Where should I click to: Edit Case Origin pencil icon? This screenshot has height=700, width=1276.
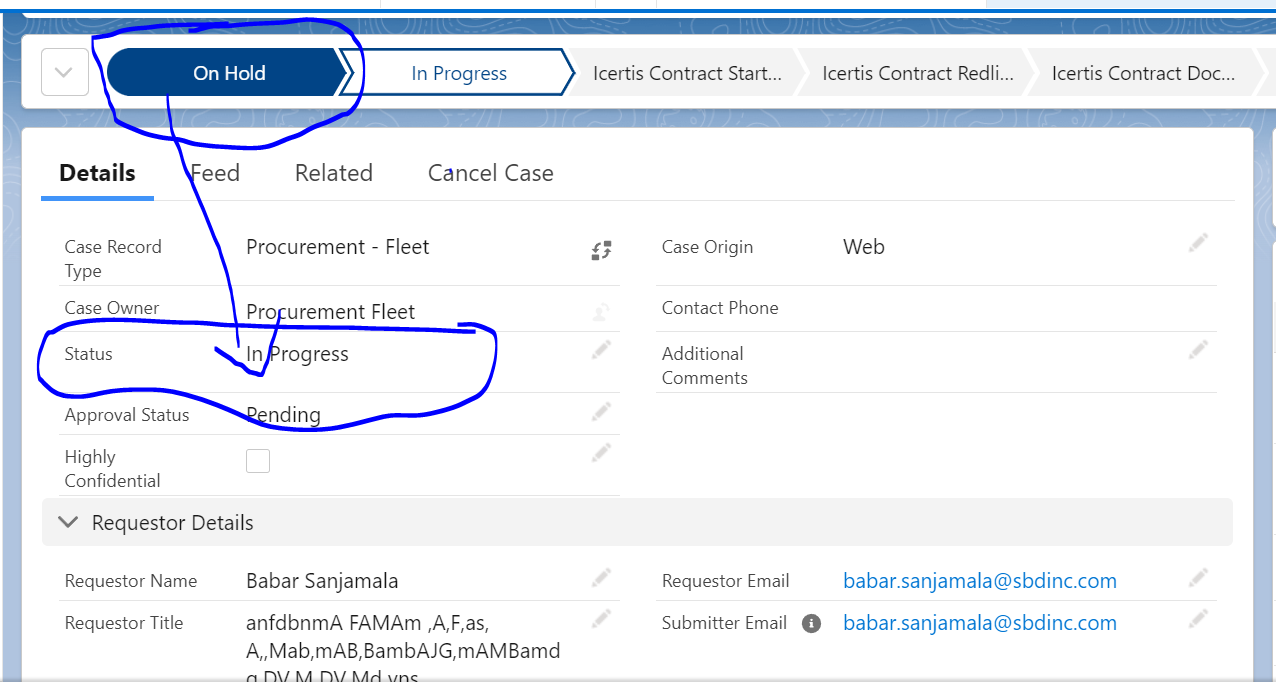coord(1198,243)
